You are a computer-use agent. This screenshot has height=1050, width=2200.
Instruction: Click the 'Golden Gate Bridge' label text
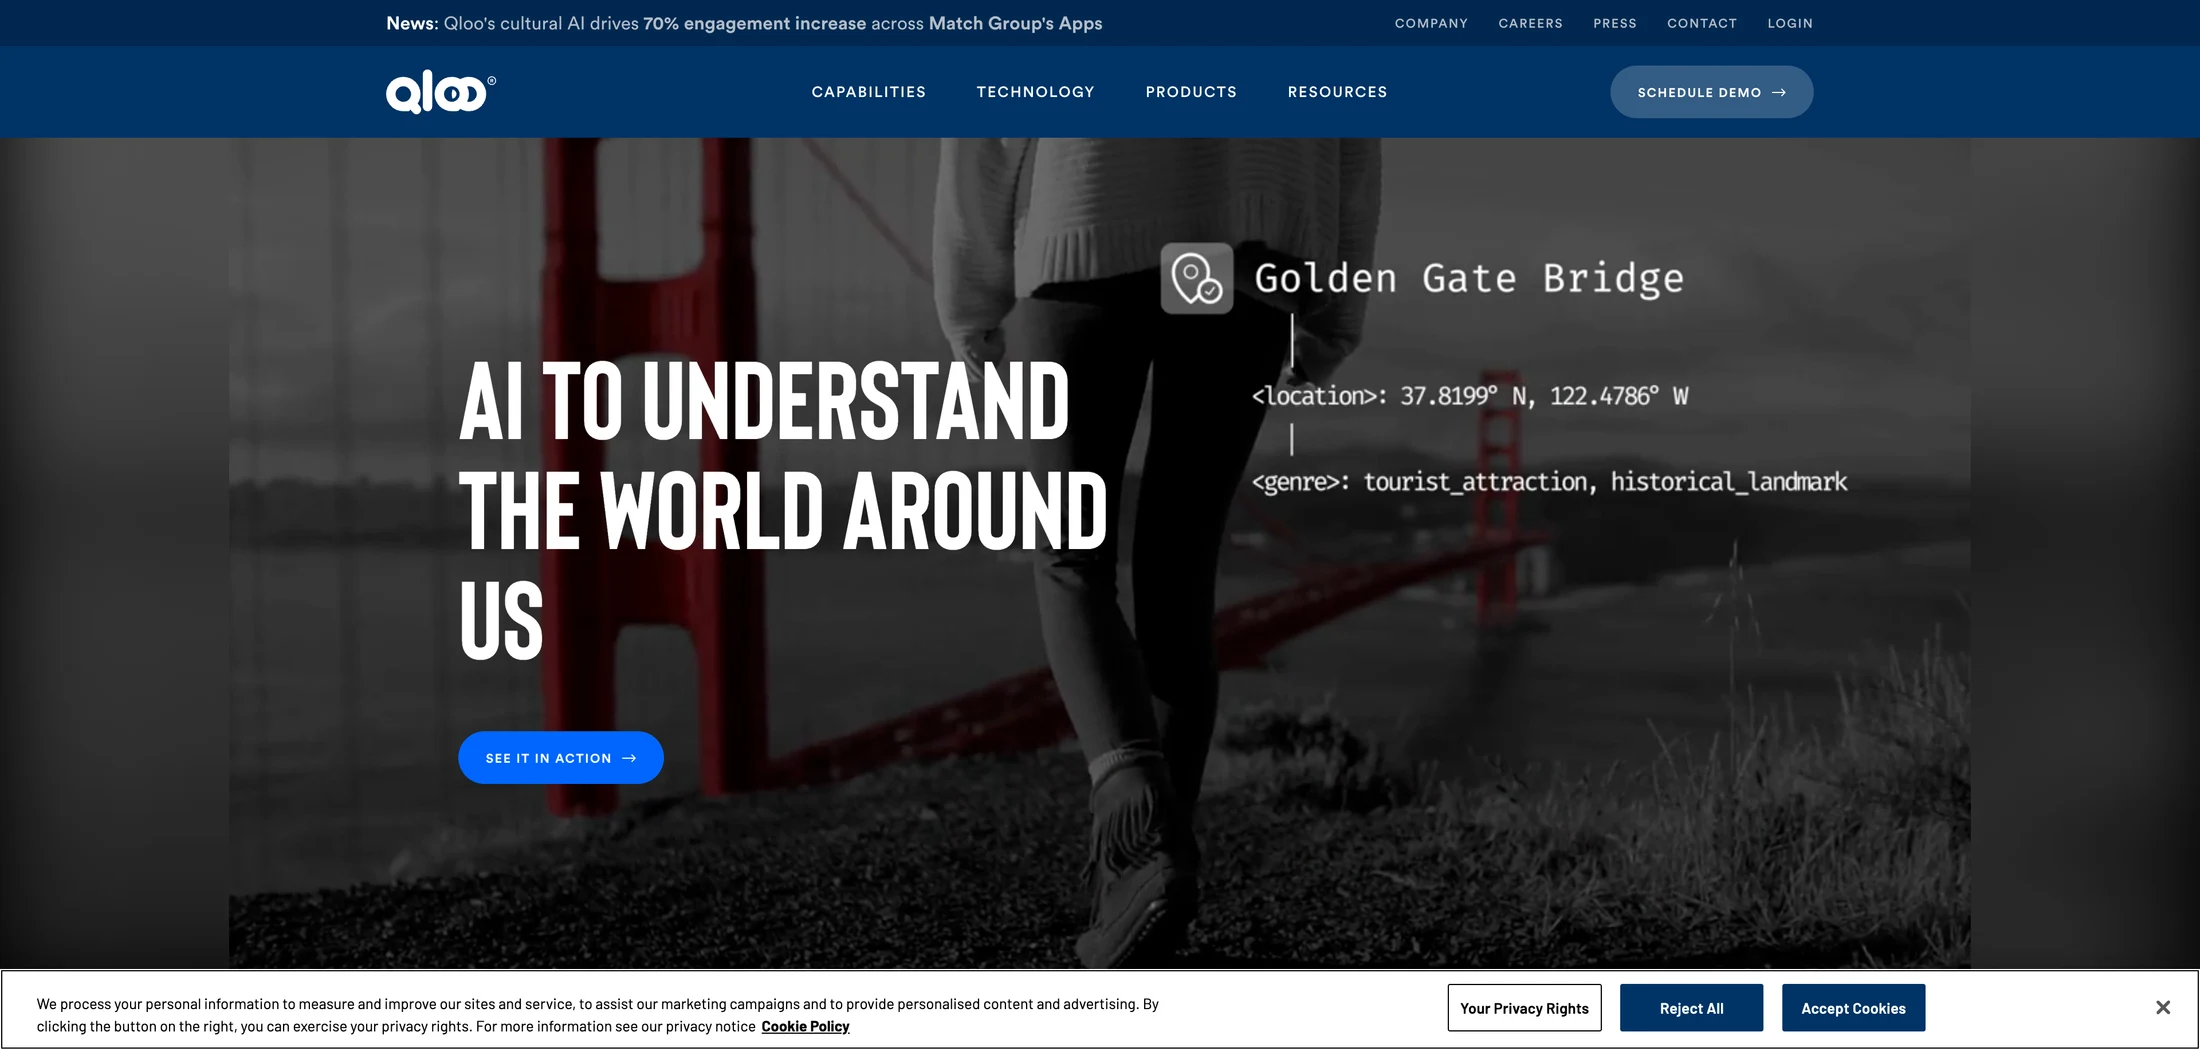(1469, 278)
